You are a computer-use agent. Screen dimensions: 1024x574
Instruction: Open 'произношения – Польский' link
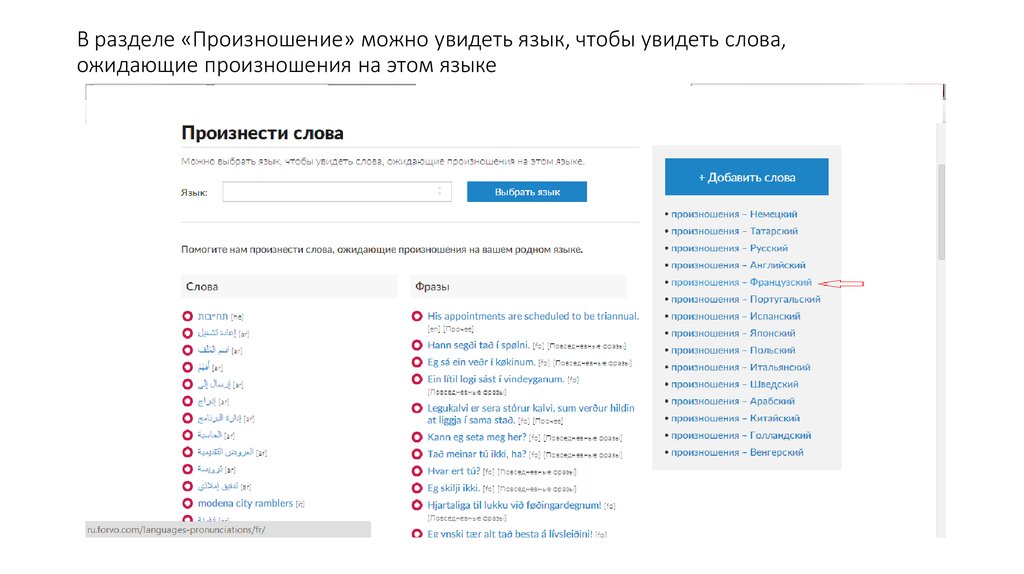pos(733,350)
